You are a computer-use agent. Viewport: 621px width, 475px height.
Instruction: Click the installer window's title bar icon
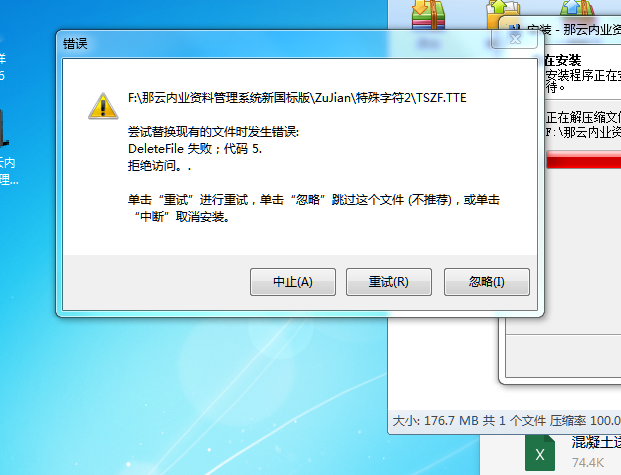514,29
